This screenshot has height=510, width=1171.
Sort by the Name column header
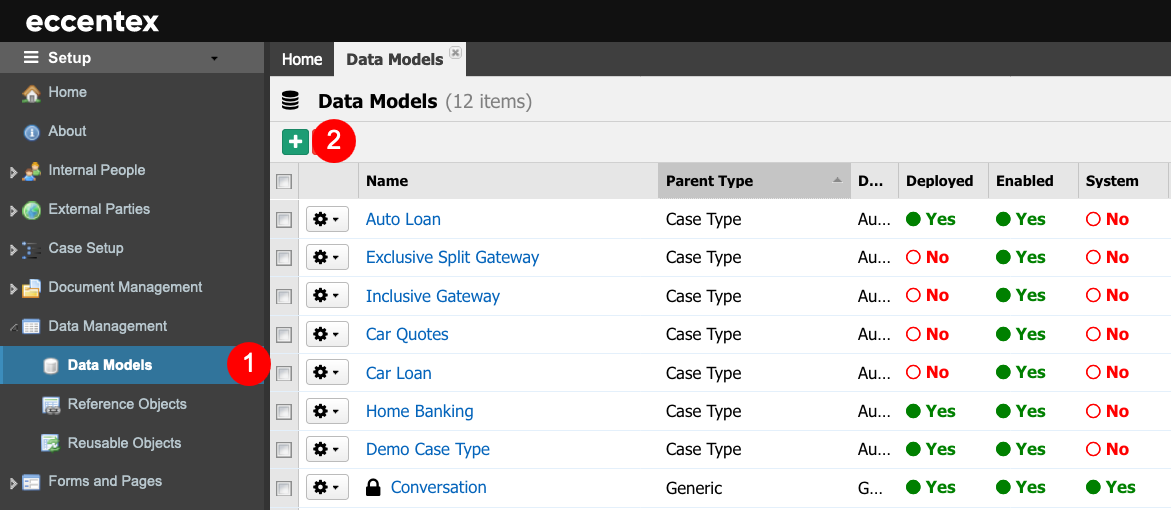pyautogui.click(x=508, y=181)
